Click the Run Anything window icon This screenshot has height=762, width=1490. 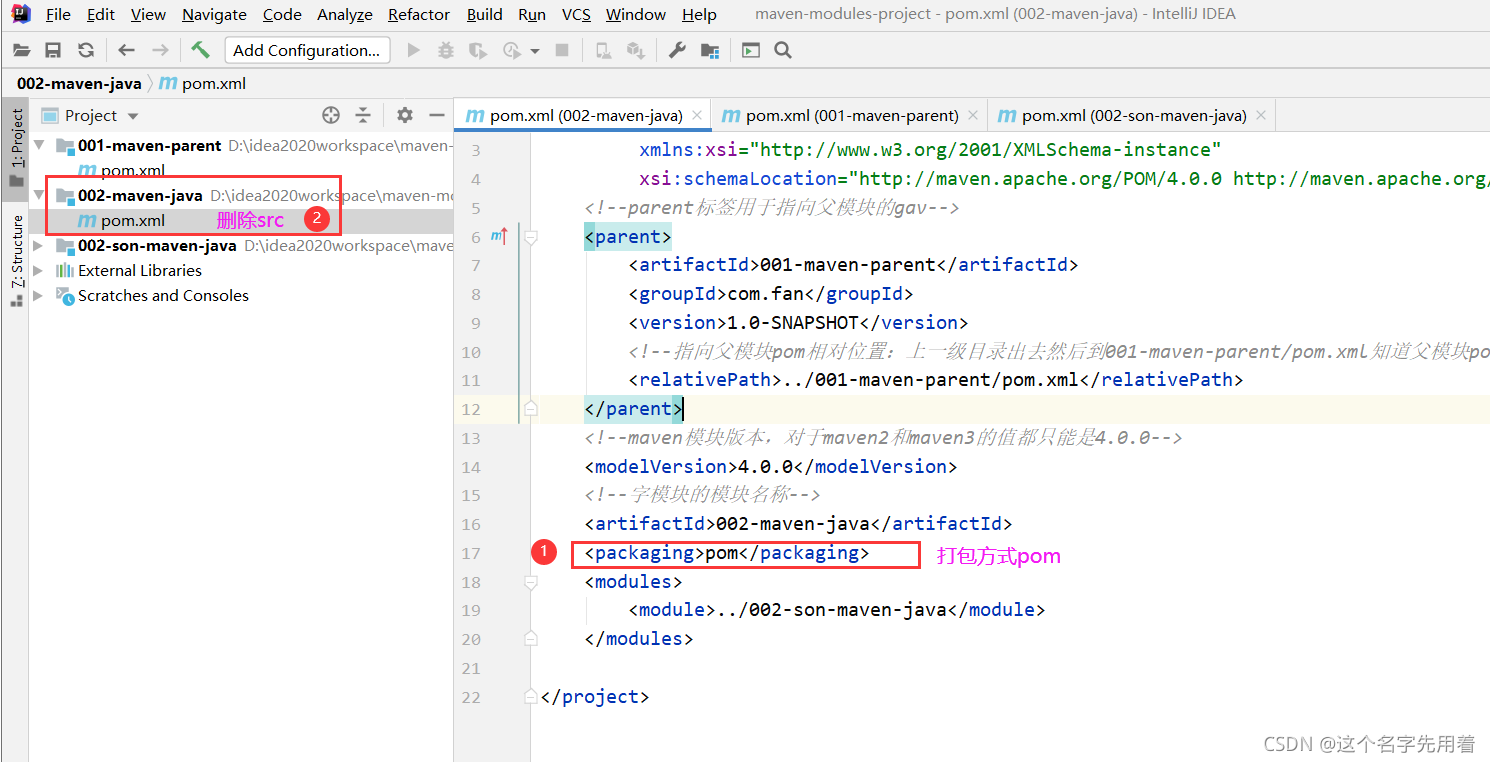pyautogui.click(x=751, y=50)
